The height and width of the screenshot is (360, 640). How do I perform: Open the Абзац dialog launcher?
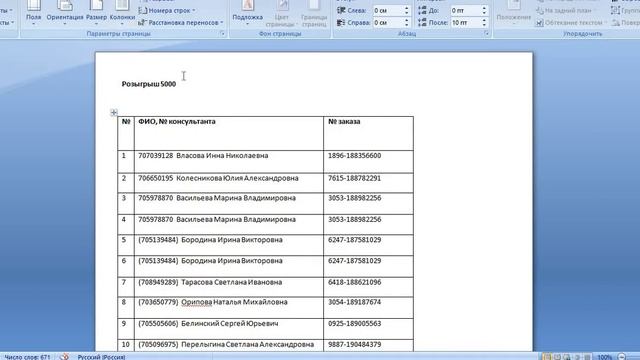(487, 34)
